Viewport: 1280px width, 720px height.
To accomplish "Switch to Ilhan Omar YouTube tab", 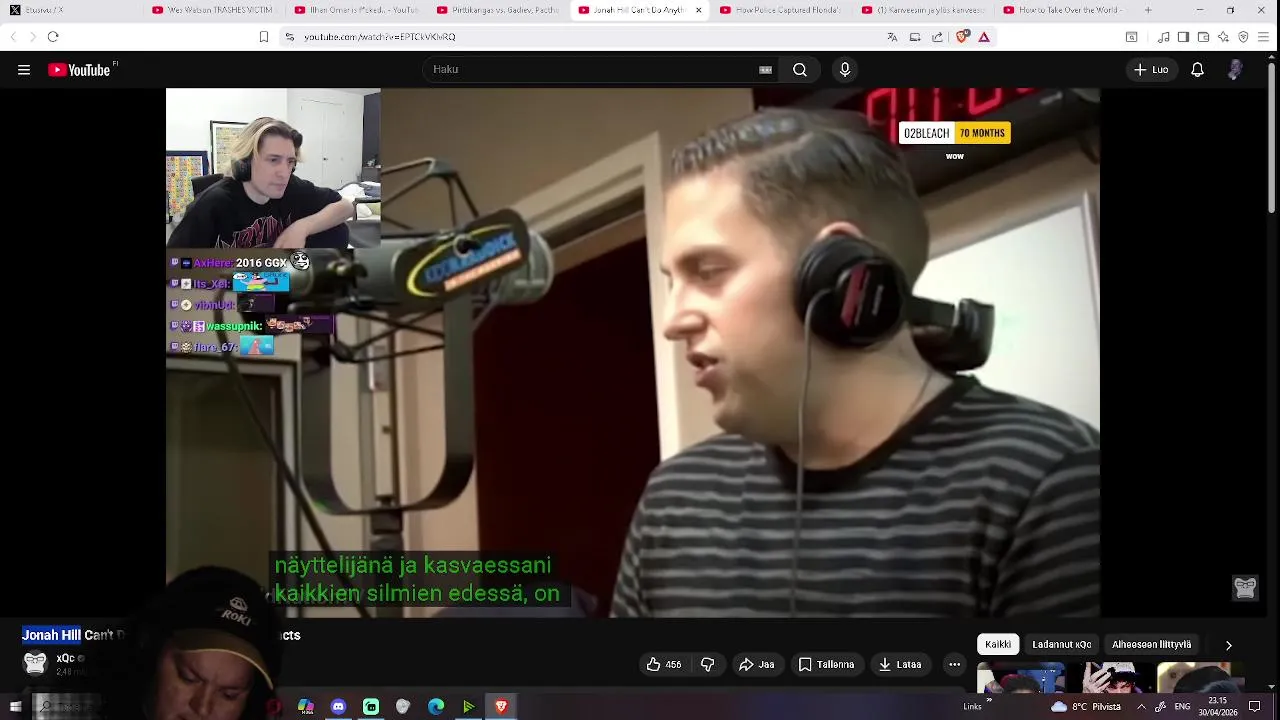I will (356, 10).
